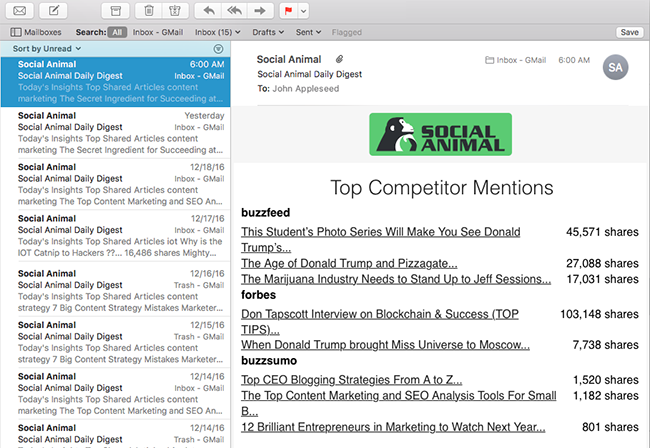Open the Inbox (15) dropdown
The width and height of the screenshot is (650, 448).
[218, 32]
